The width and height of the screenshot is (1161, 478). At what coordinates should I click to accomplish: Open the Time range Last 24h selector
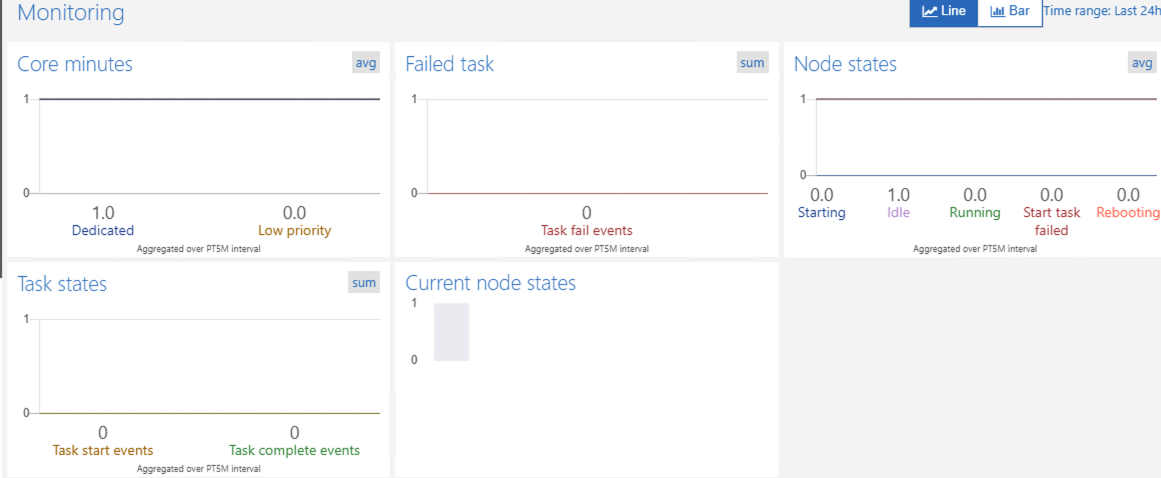pyautogui.click(x=1101, y=12)
